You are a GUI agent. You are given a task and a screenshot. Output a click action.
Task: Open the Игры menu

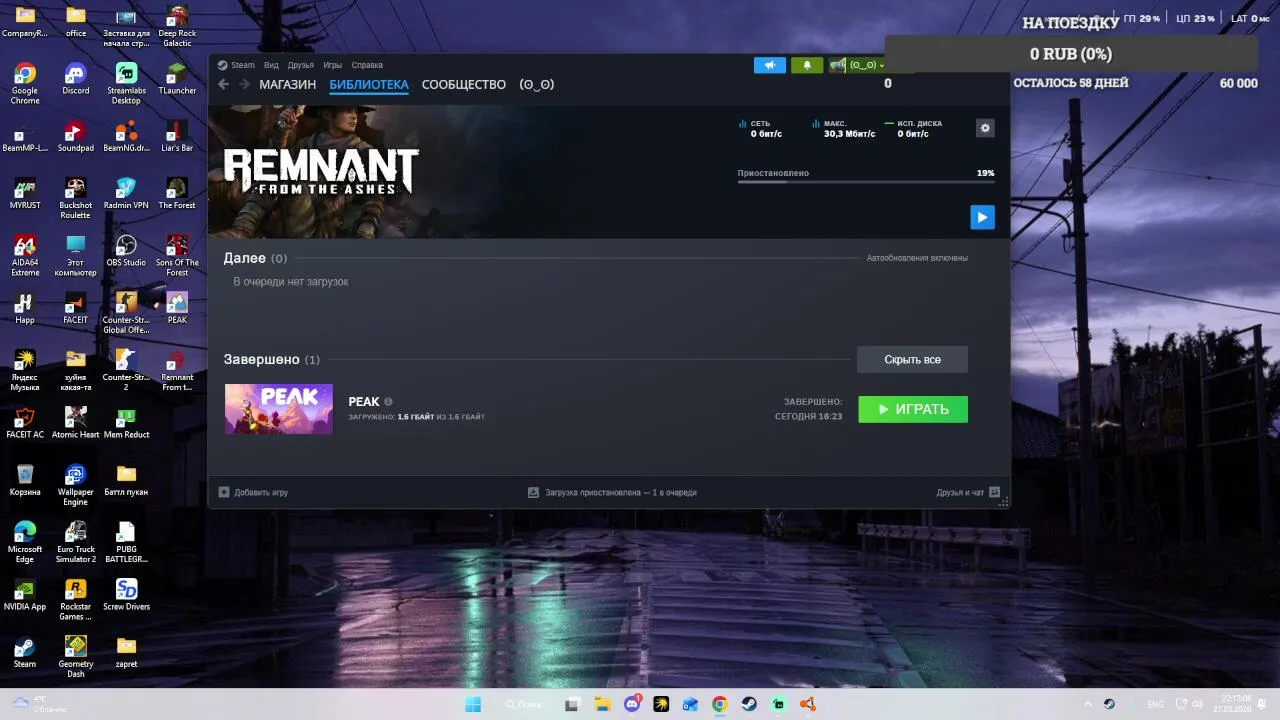[x=333, y=65]
